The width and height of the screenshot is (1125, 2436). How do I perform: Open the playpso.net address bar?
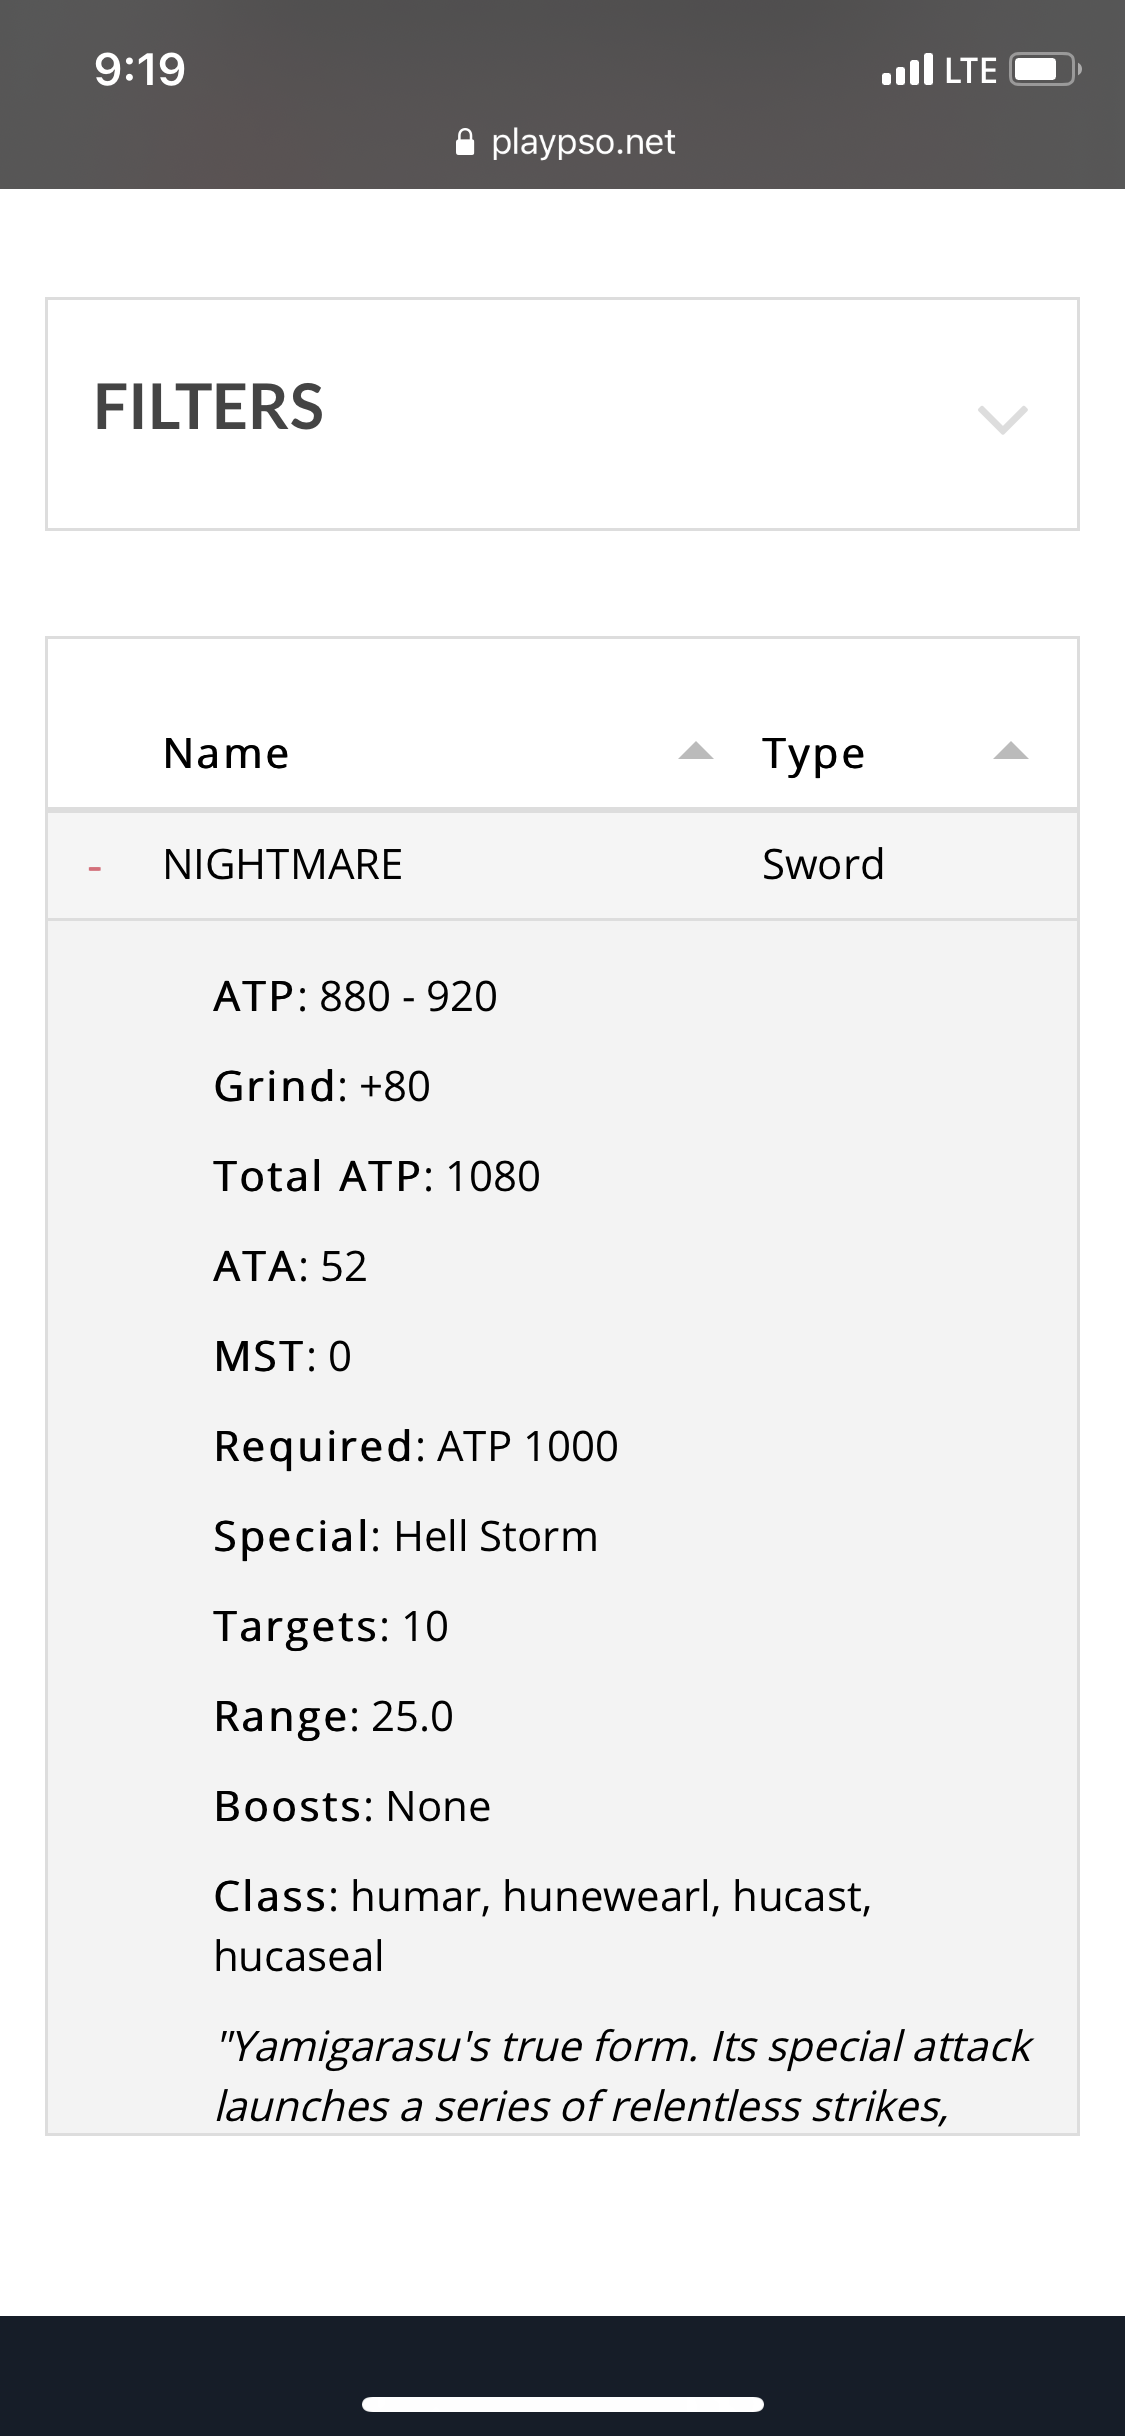pyautogui.click(x=582, y=143)
